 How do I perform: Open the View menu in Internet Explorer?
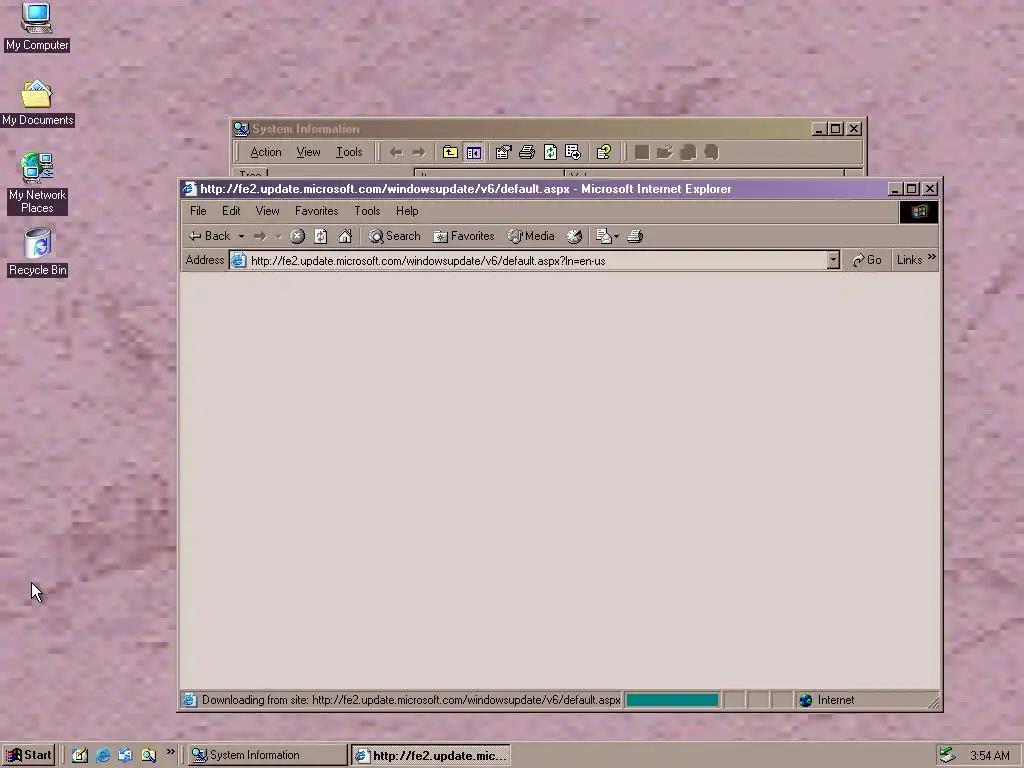tap(267, 211)
